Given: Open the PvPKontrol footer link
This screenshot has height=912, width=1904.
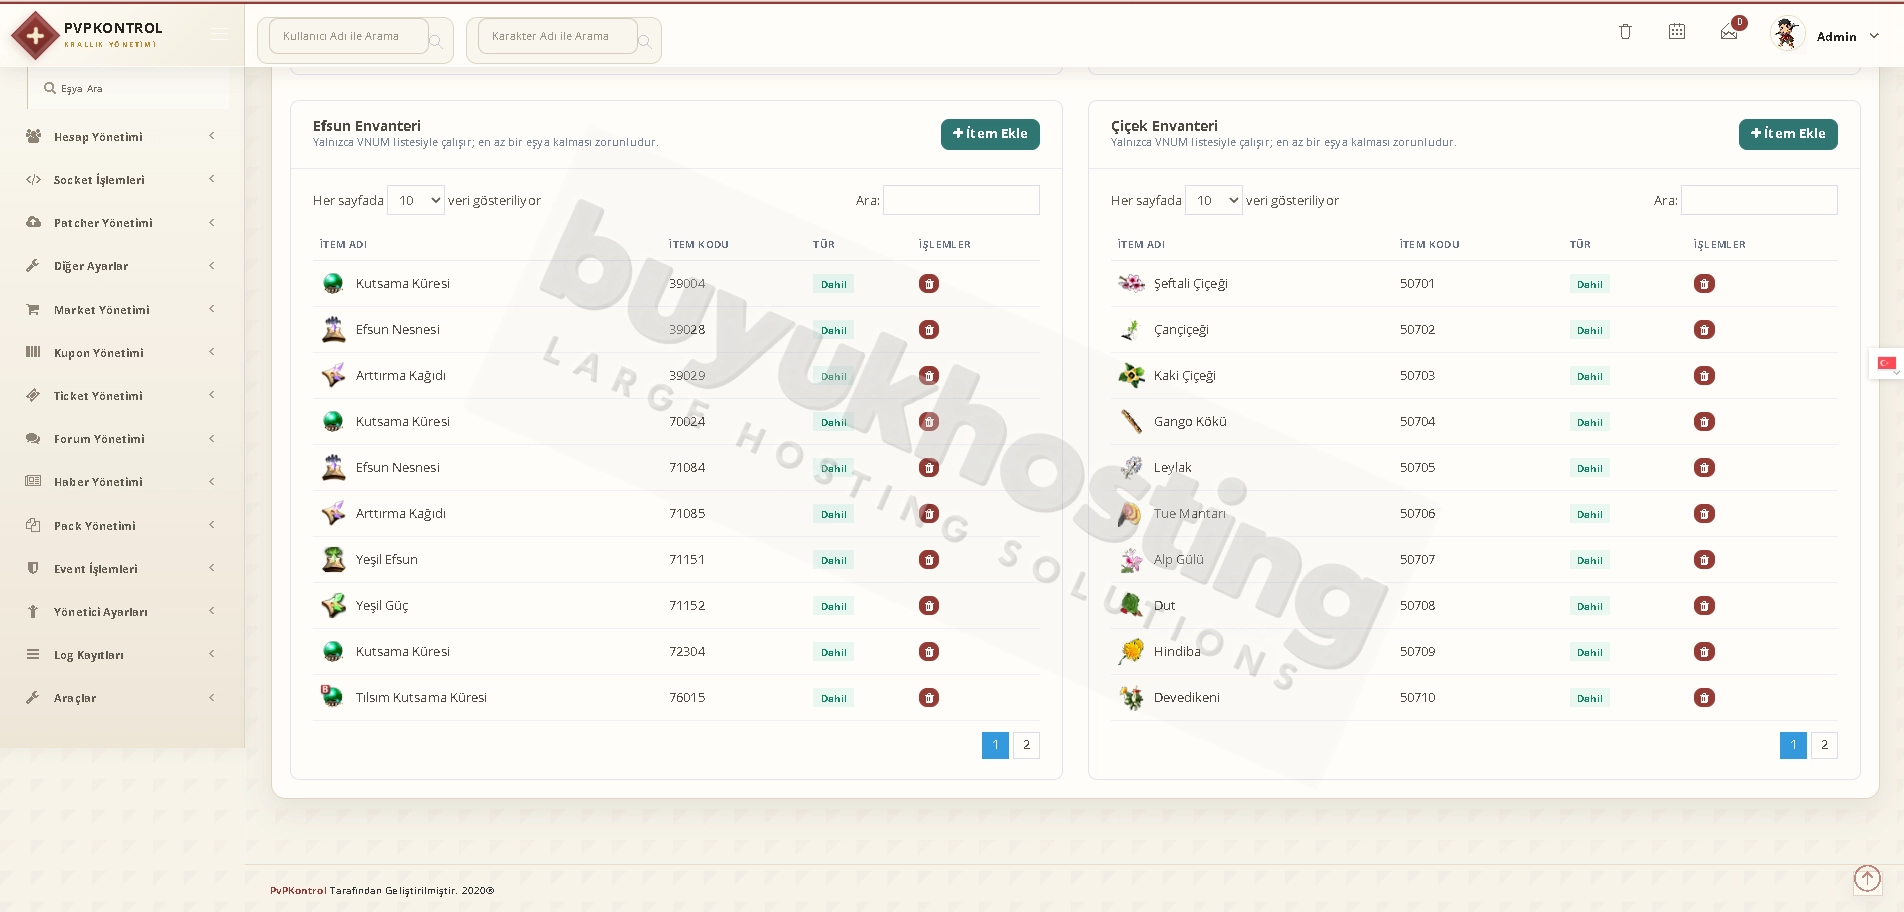Looking at the screenshot, I should coord(298,891).
